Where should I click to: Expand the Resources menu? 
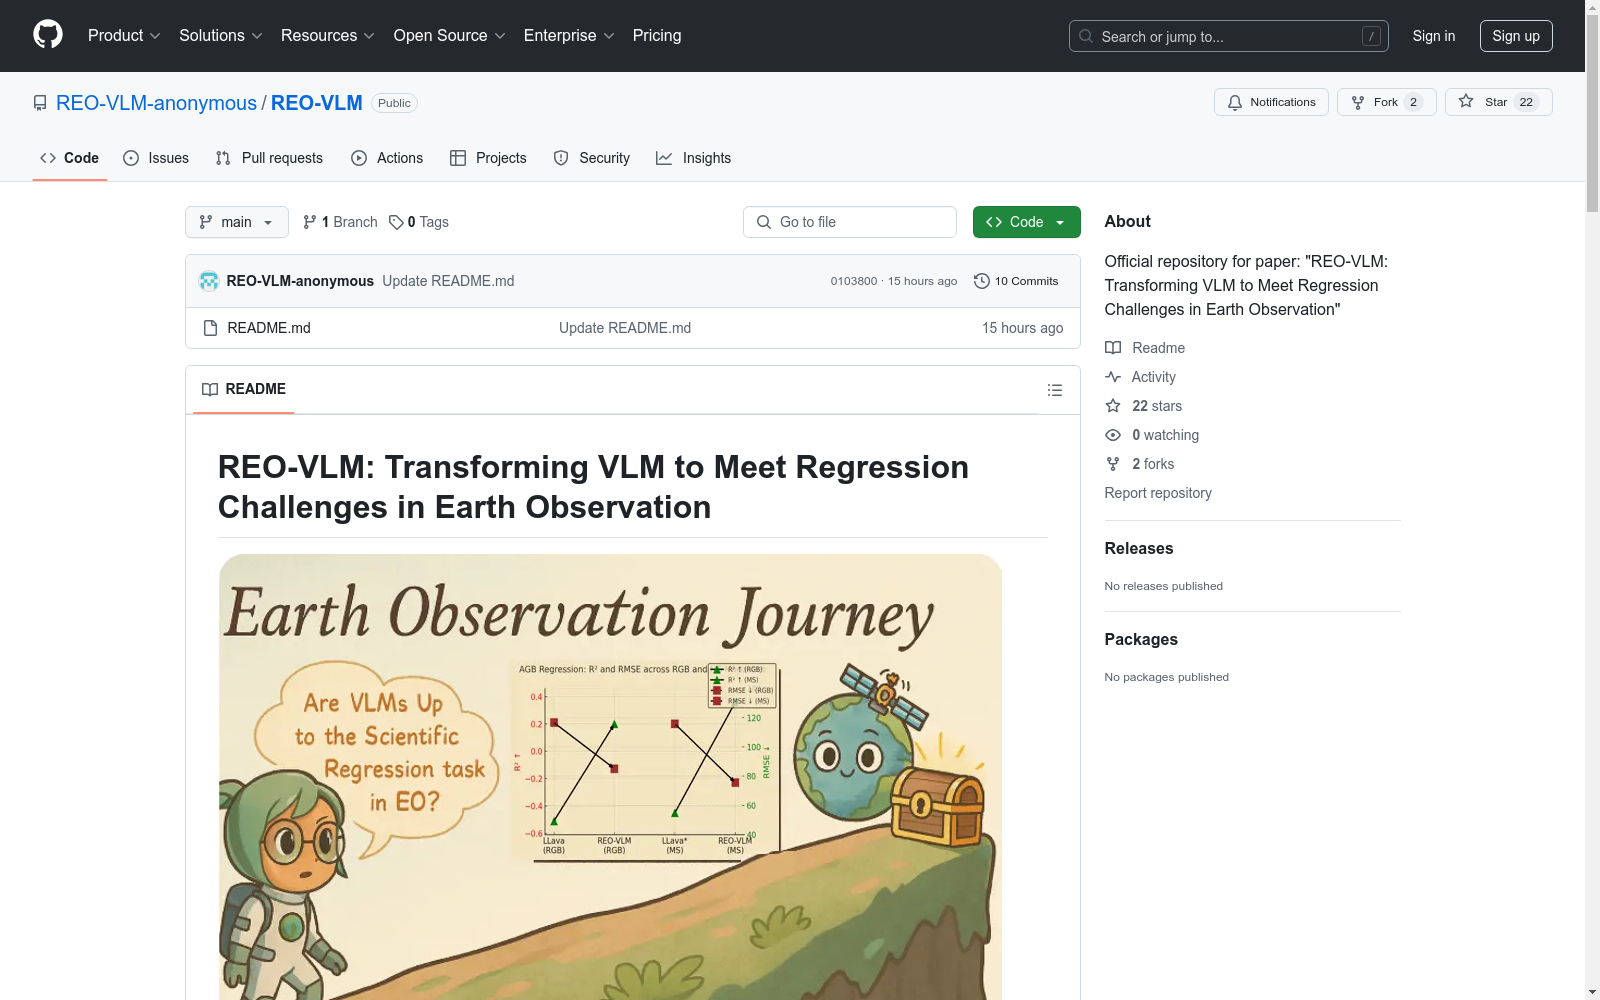point(328,35)
